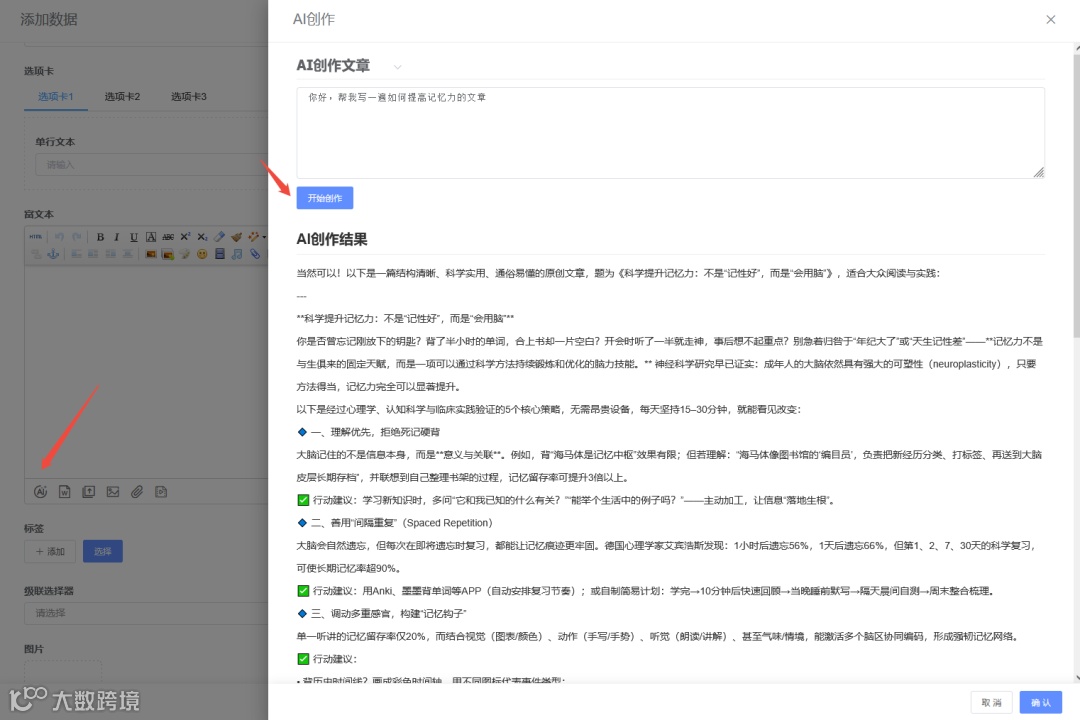The width and height of the screenshot is (1080, 720).
Task: Toggle italic formatting in rich text editor
Action: [116, 237]
